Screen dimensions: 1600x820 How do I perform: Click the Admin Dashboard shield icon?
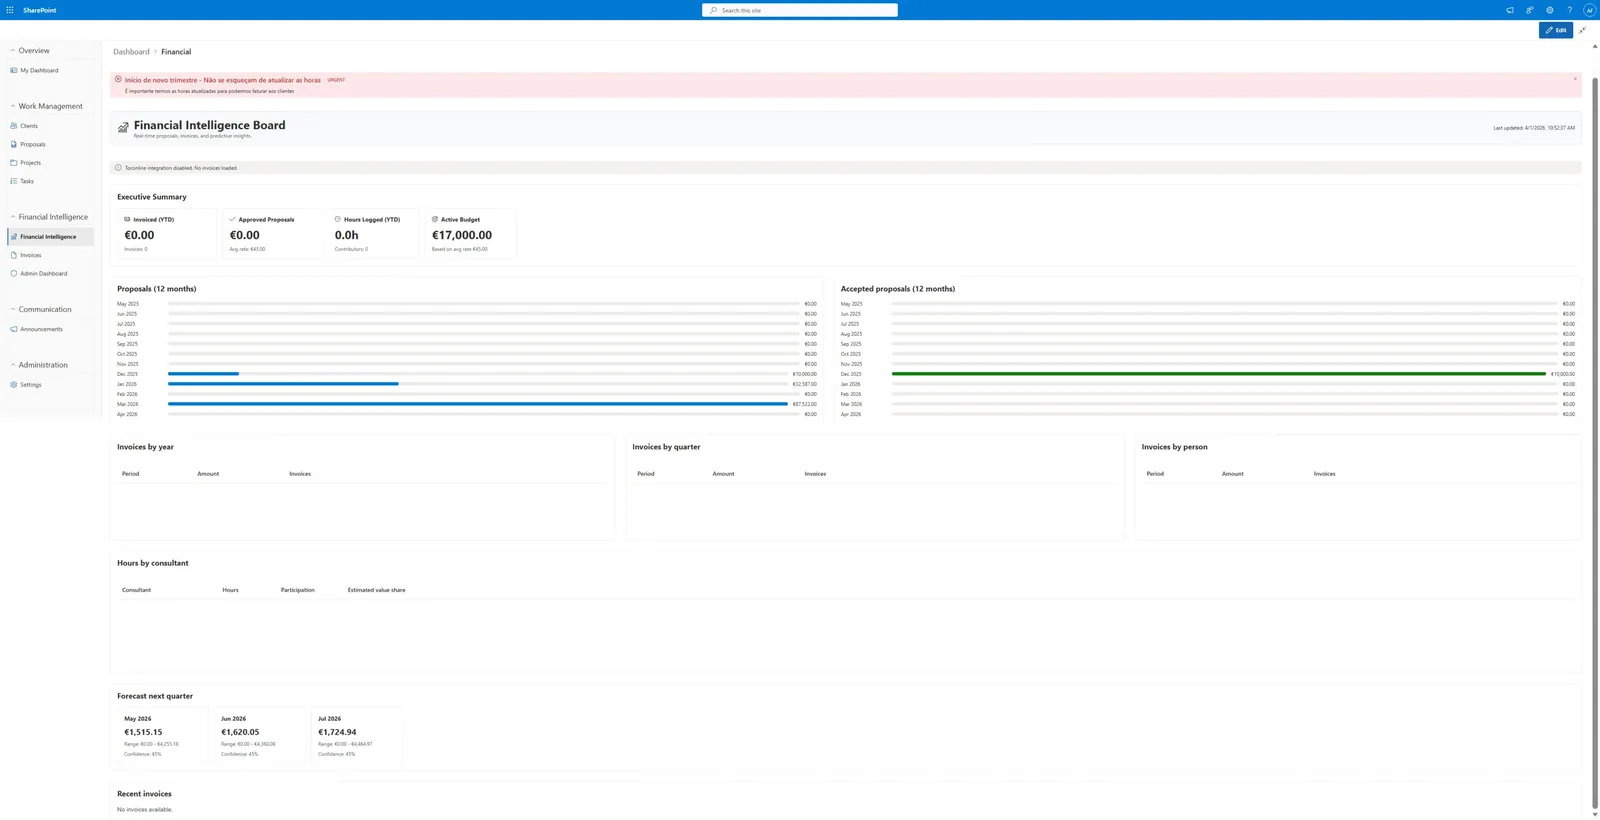click(14, 273)
